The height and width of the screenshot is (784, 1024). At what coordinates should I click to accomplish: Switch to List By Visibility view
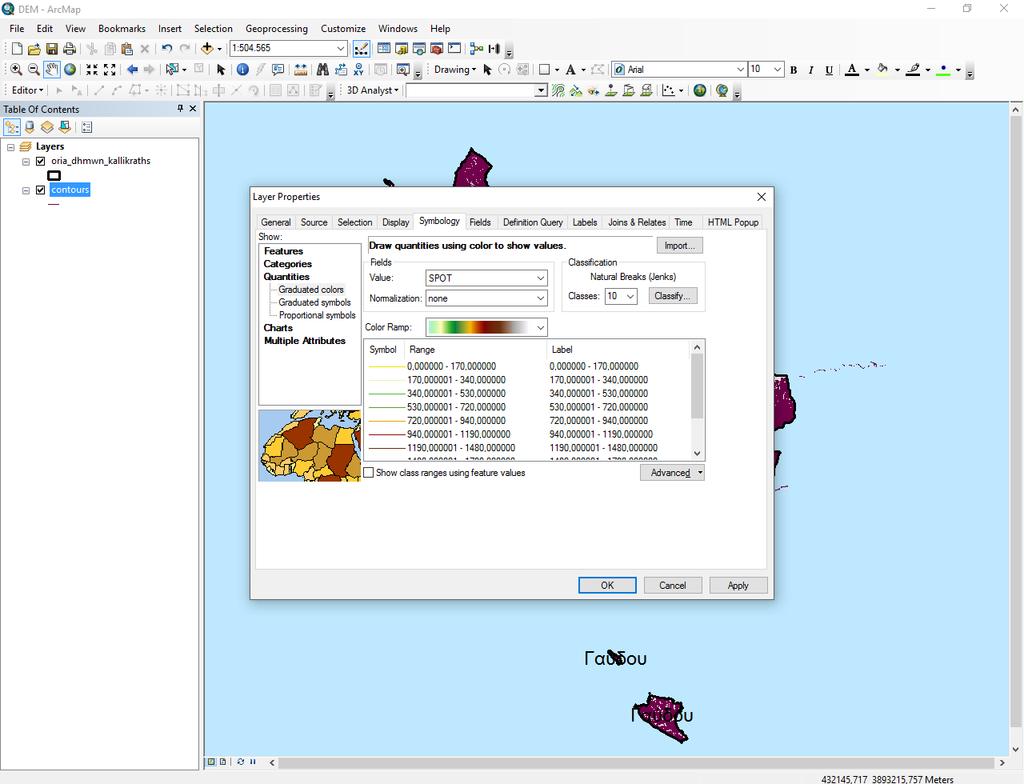(47, 127)
